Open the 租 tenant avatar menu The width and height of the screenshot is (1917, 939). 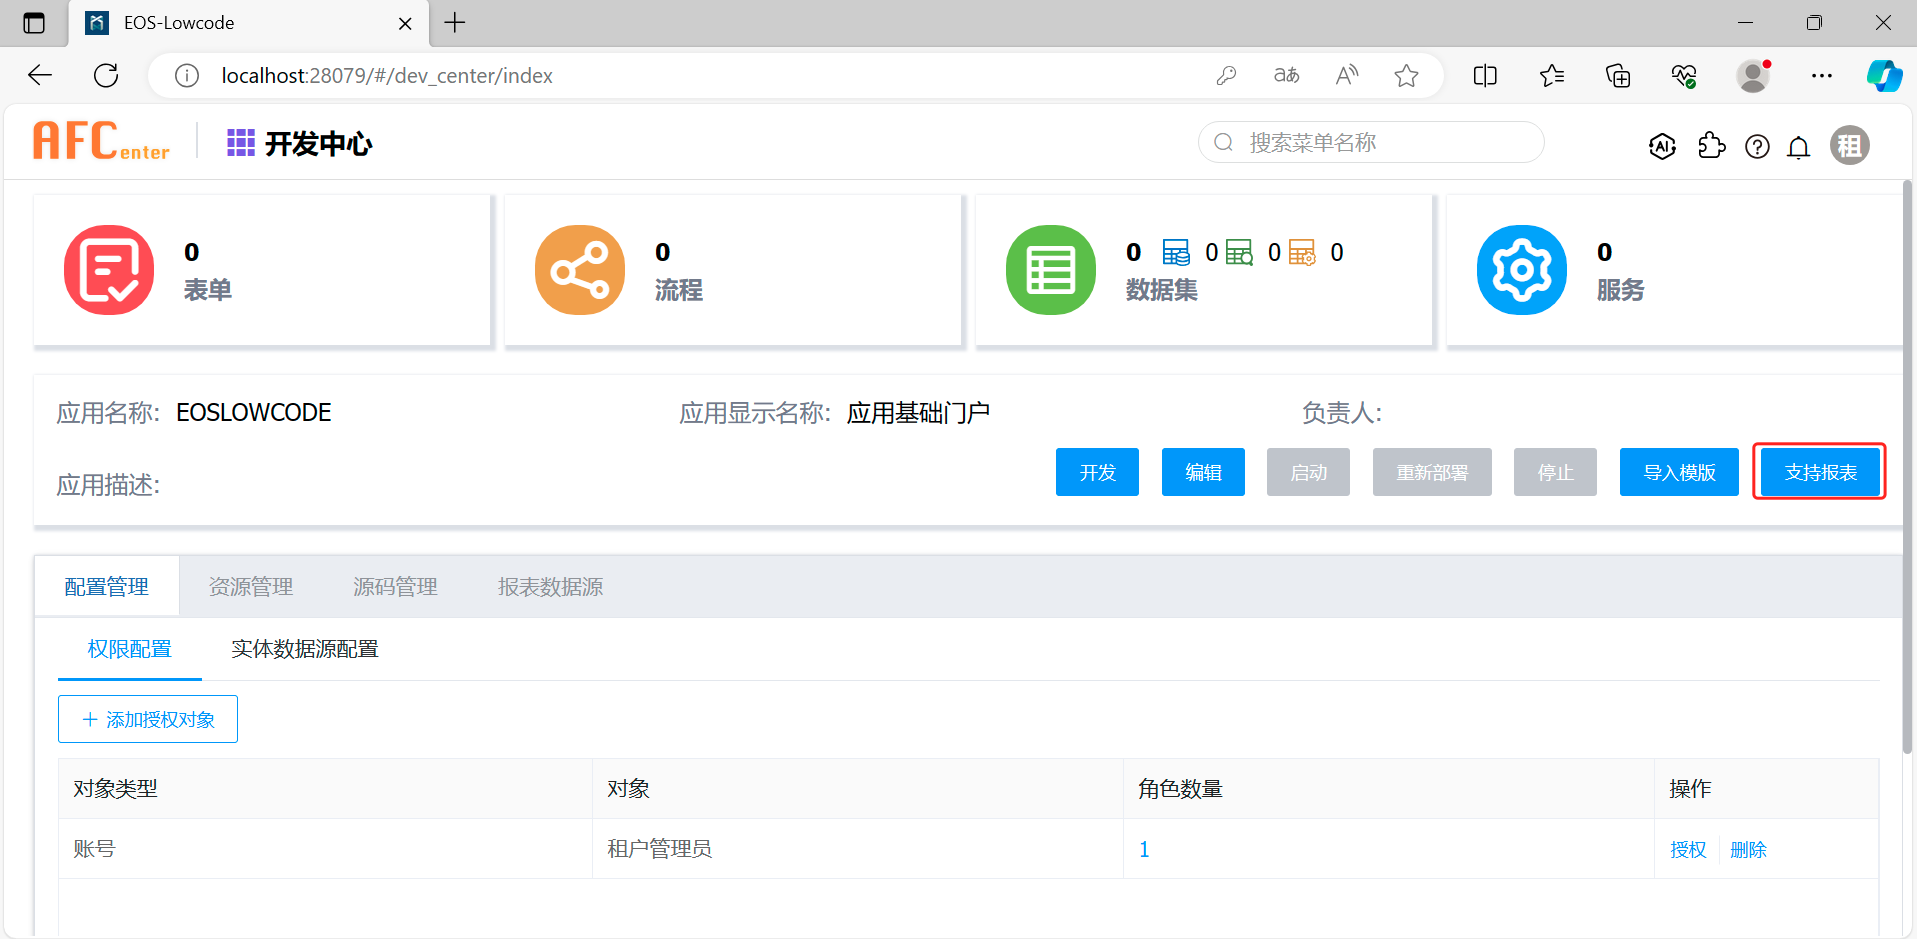pyautogui.click(x=1850, y=146)
